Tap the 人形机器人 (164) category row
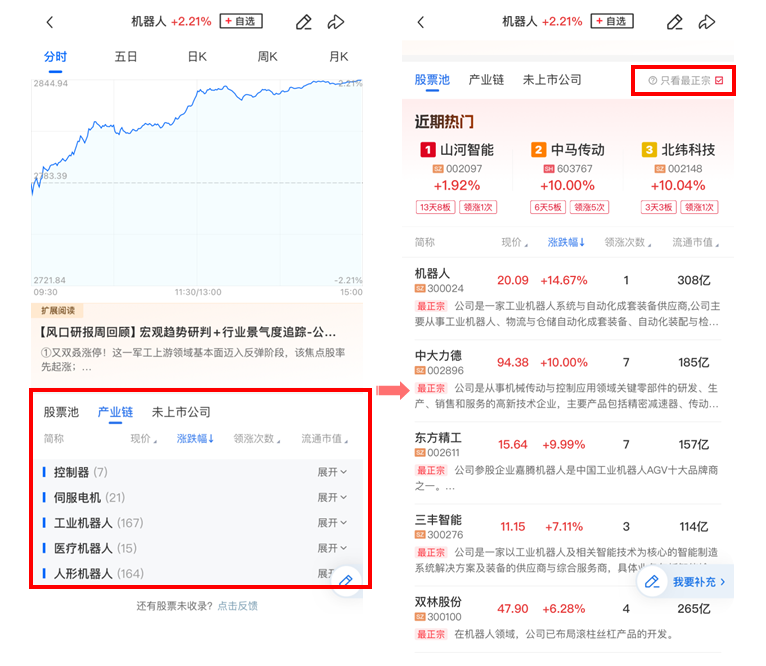Image resolution: width=766 pixels, height=666 pixels. click(195, 573)
